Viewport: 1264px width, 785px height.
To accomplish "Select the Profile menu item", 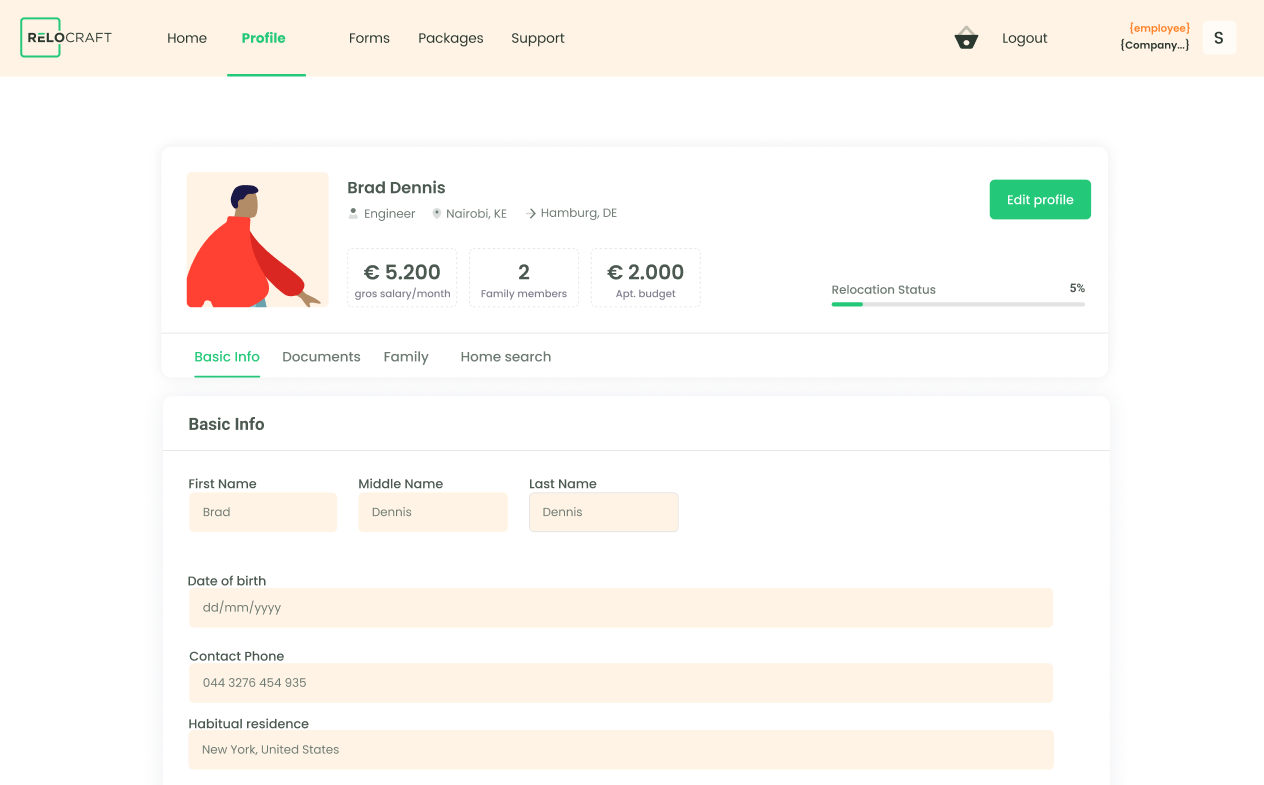I will tap(264, 38).
